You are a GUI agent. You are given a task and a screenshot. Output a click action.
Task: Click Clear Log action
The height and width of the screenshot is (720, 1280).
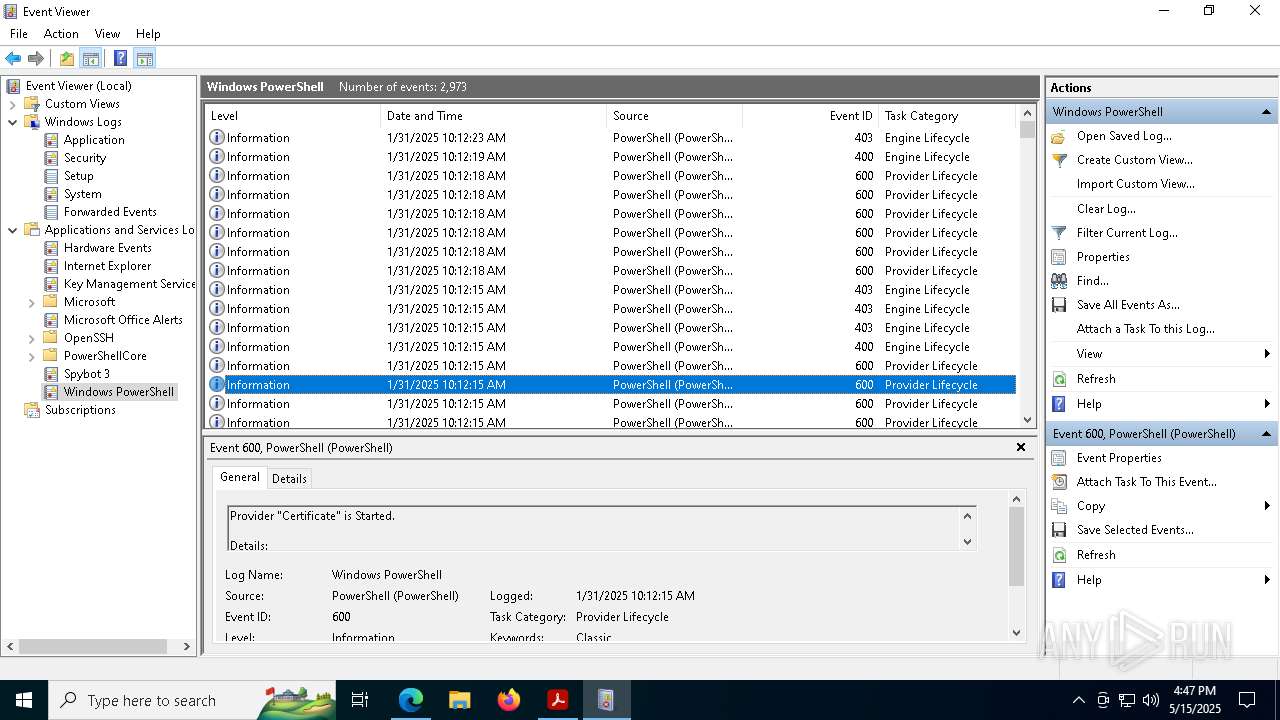click(1106, 209)
